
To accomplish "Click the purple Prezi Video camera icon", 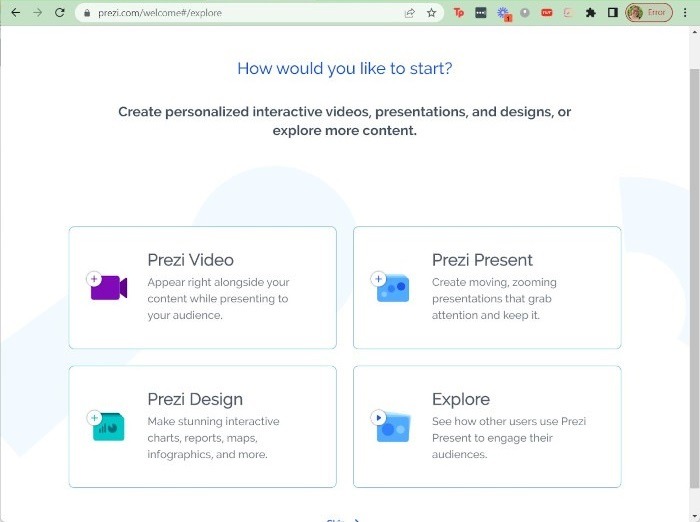I will pos(107,286).
